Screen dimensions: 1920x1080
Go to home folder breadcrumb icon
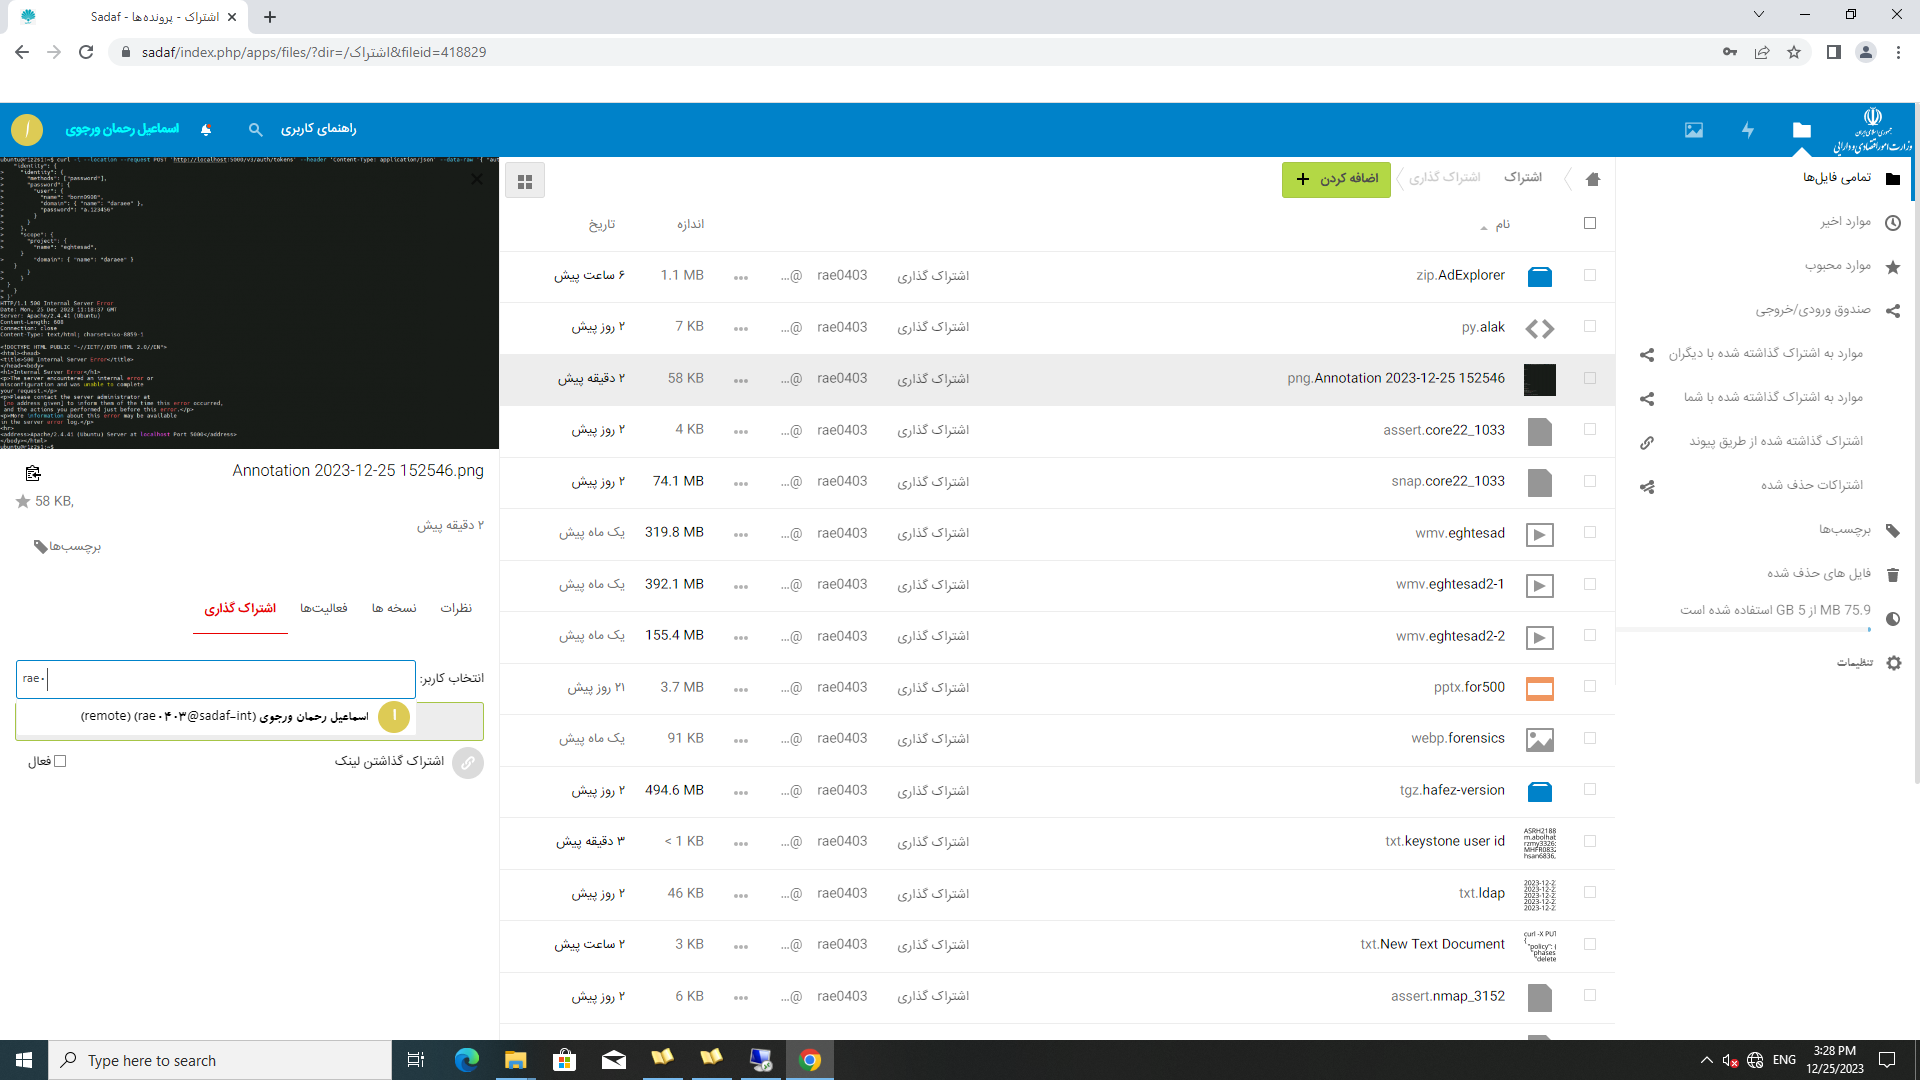(1593, 179)
